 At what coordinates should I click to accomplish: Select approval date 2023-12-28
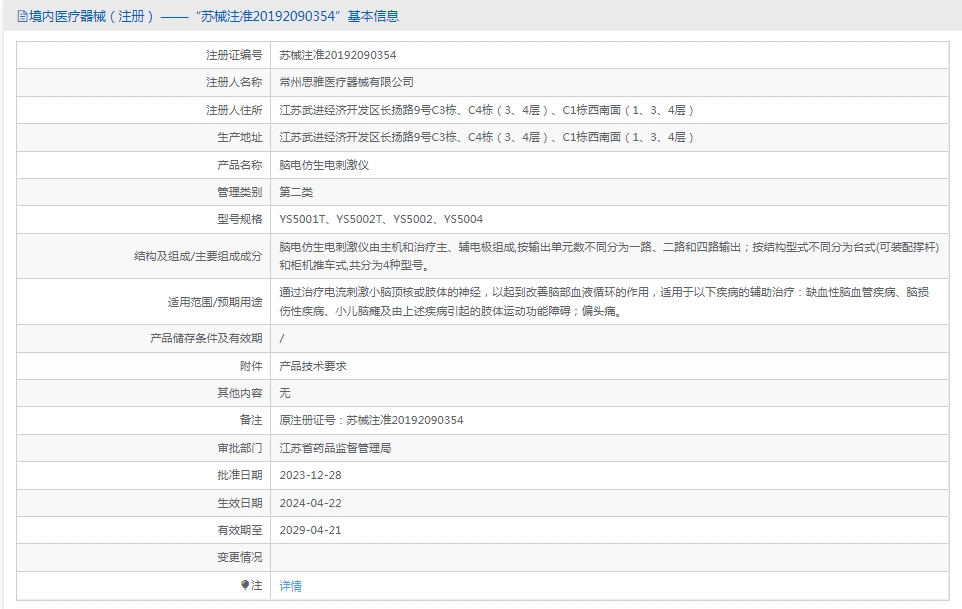click(310, 475)
